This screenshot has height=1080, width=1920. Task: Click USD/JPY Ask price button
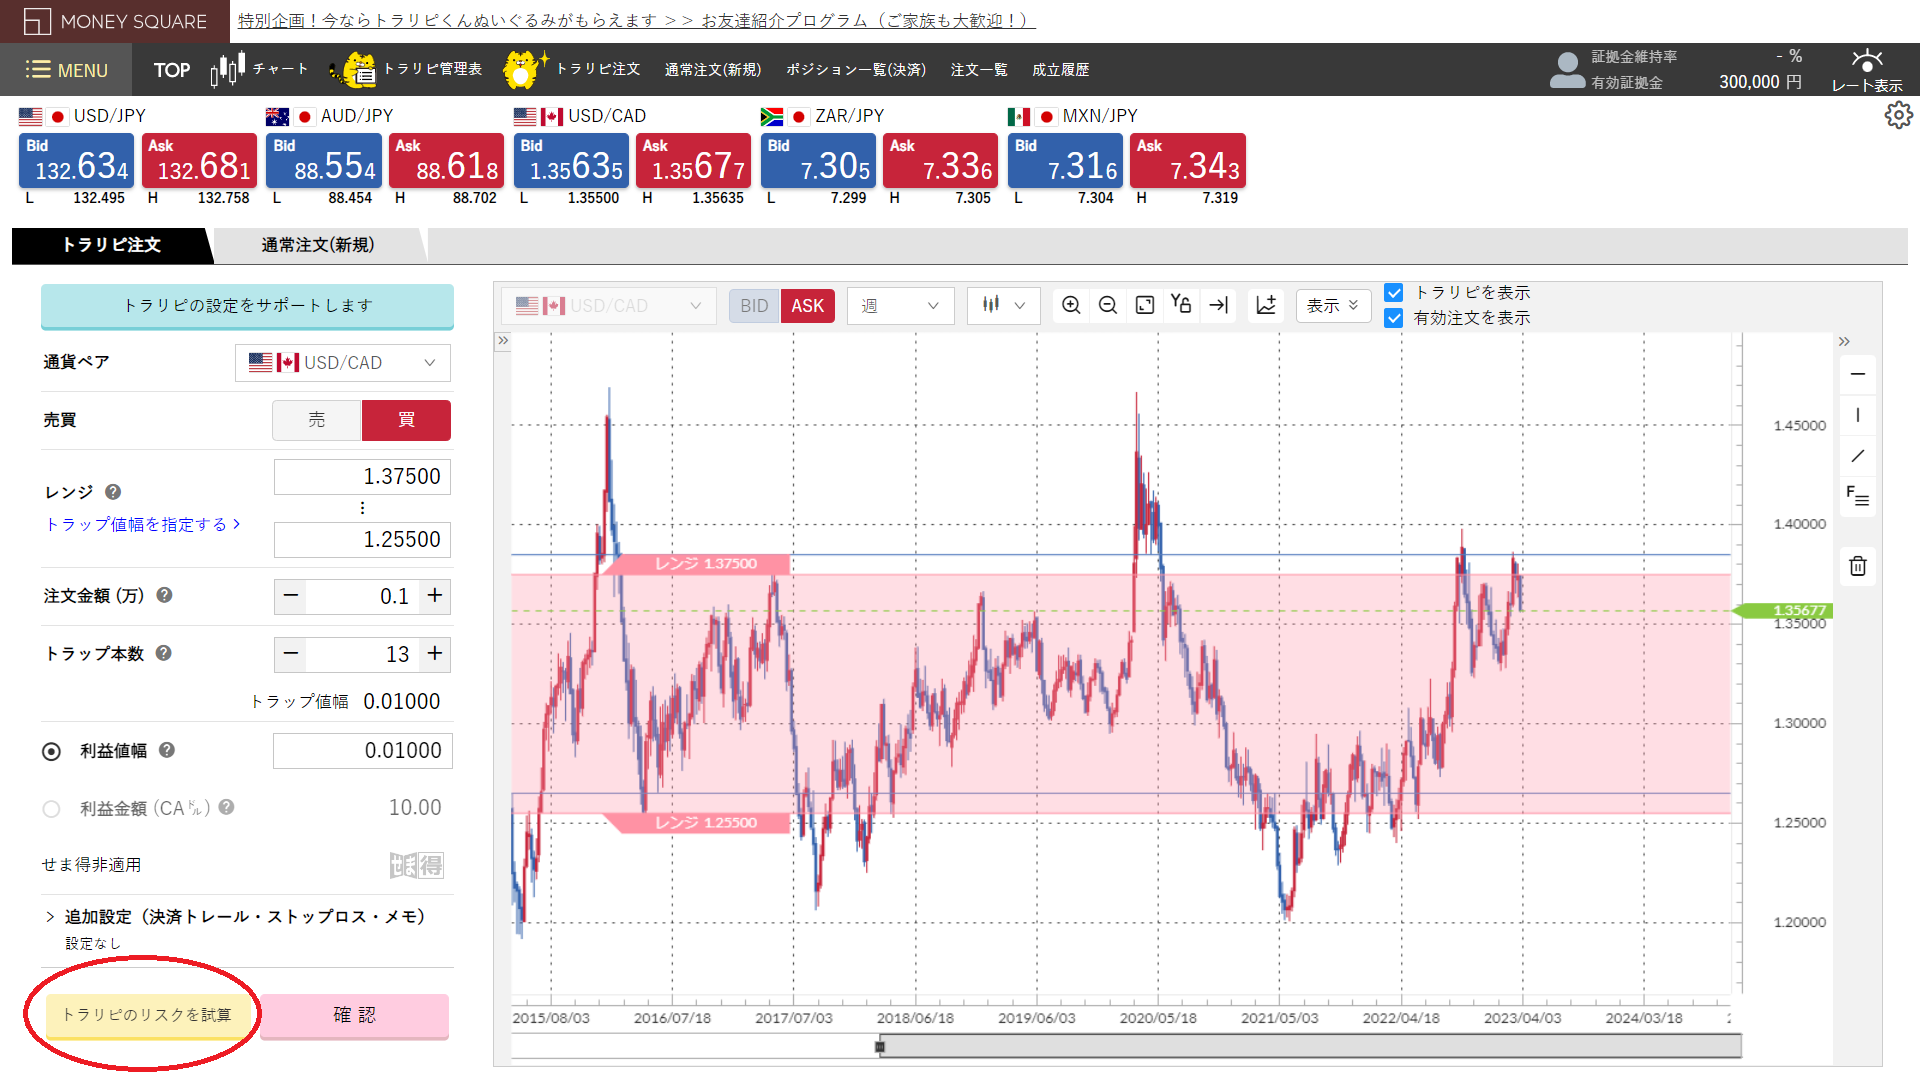point(200,161)
